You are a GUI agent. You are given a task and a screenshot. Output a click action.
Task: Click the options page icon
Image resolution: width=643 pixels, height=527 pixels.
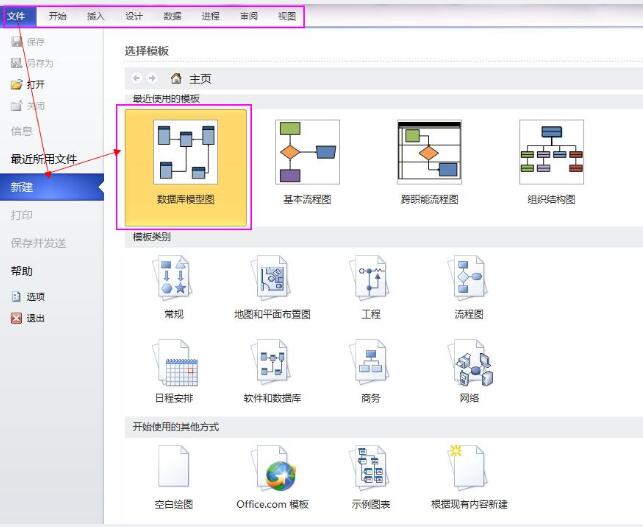point(16,297)
